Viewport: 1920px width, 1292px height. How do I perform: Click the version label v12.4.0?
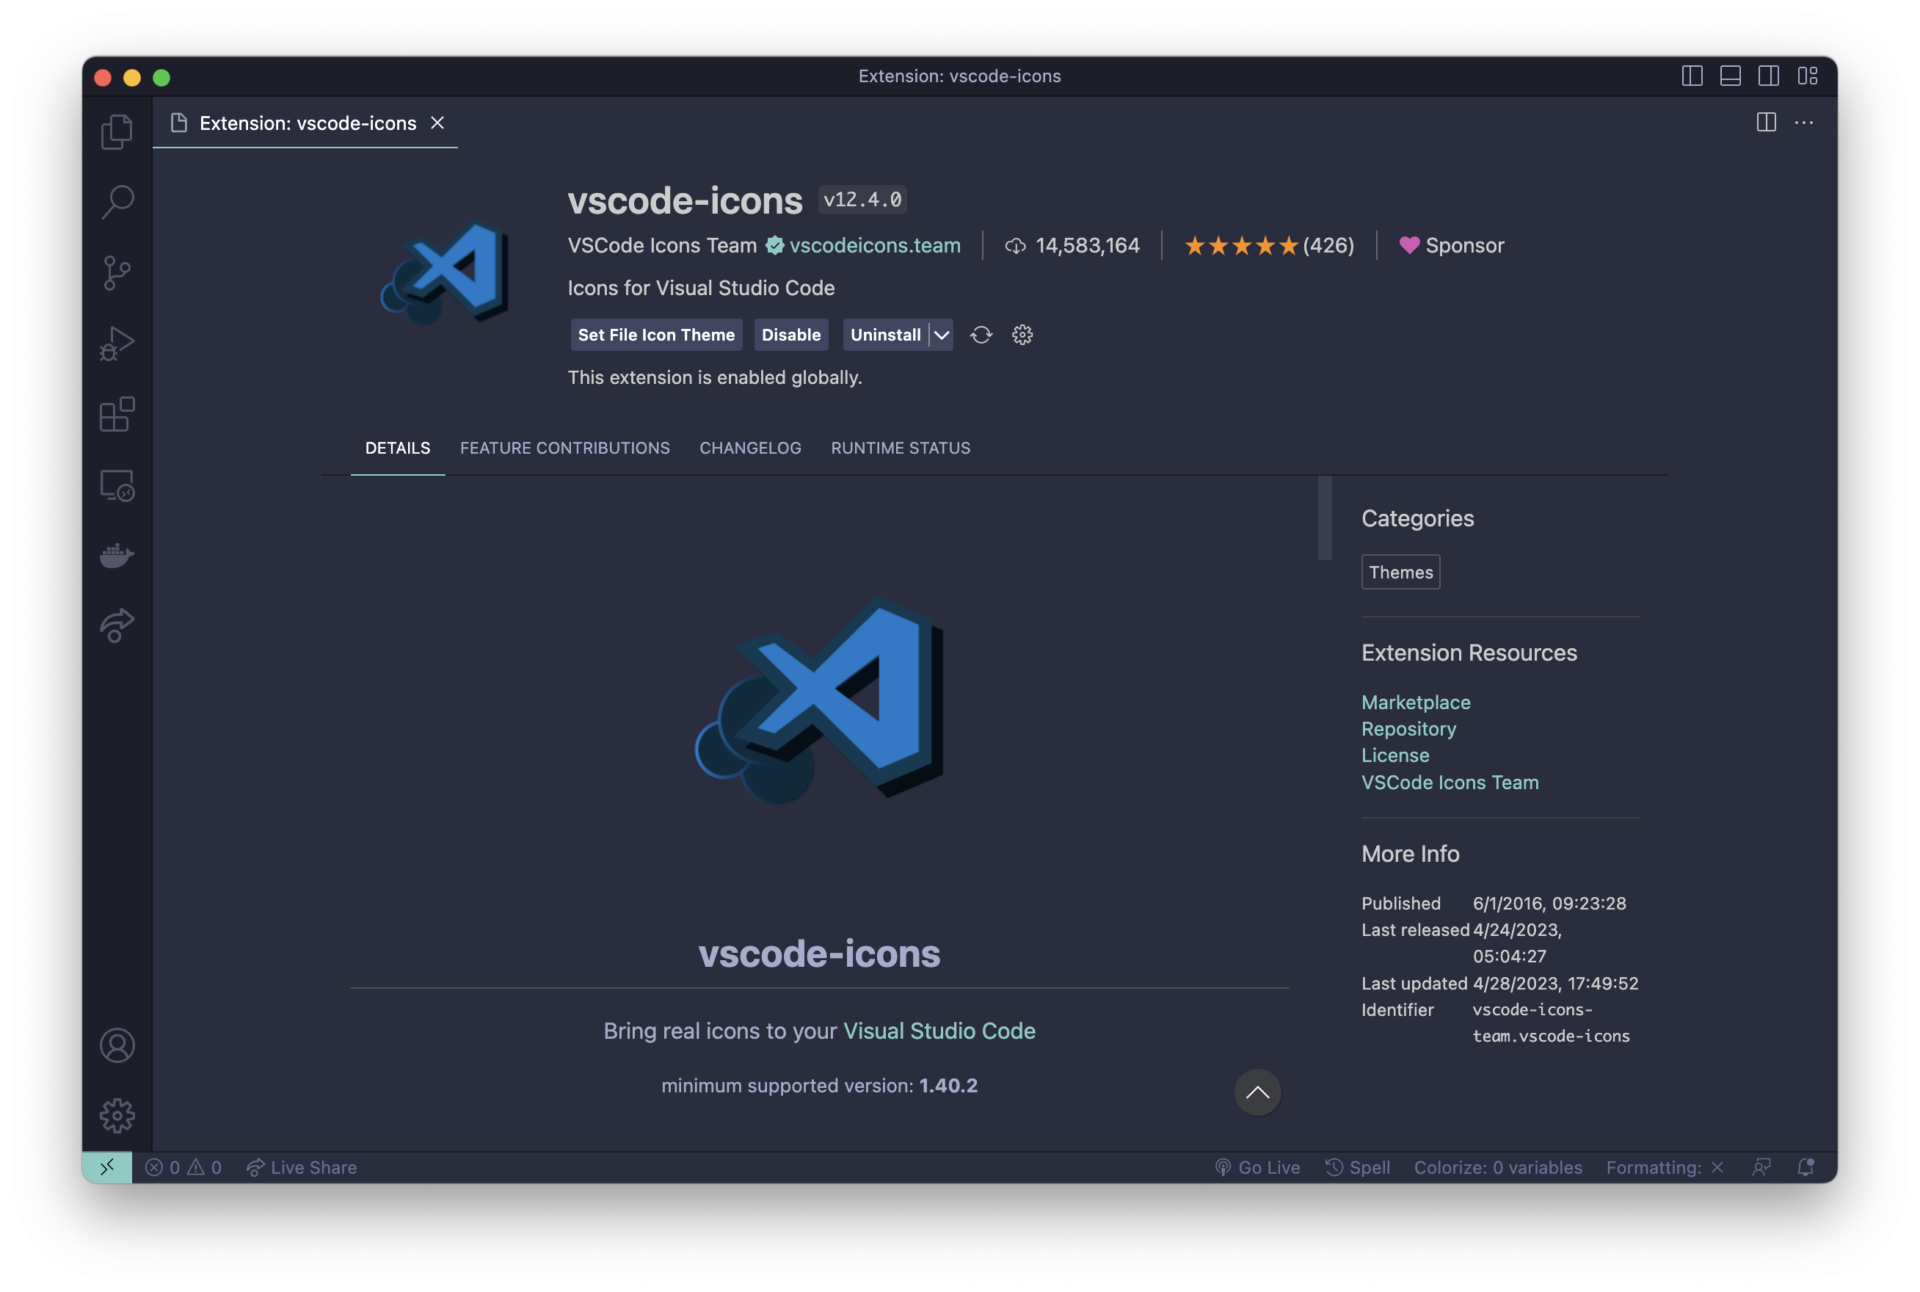[862, 199]
